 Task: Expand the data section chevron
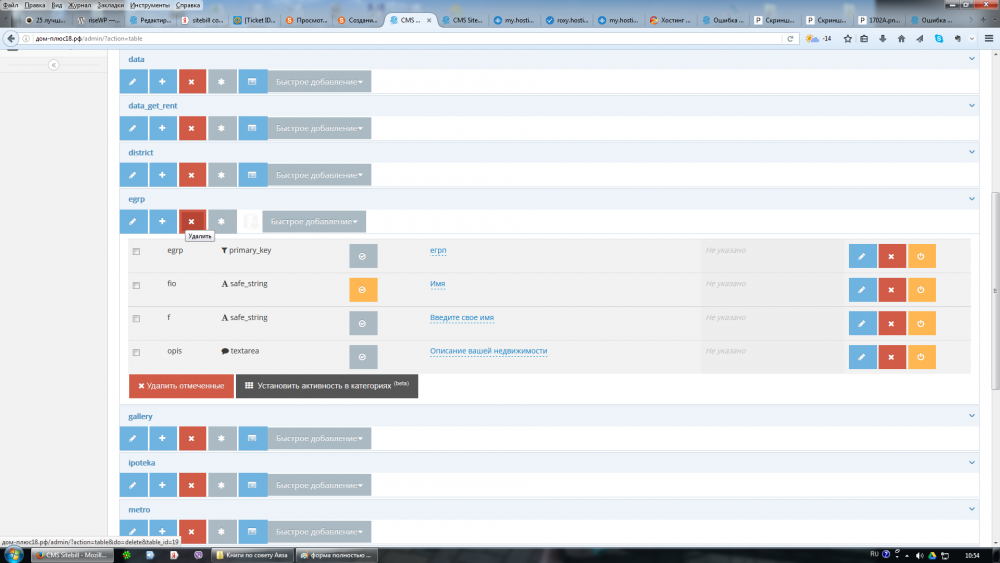click(x=971, y=59)
